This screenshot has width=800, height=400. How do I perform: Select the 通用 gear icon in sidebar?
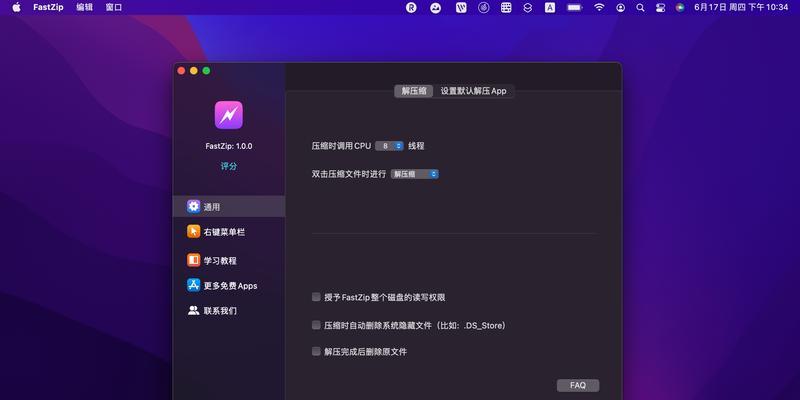193,206
